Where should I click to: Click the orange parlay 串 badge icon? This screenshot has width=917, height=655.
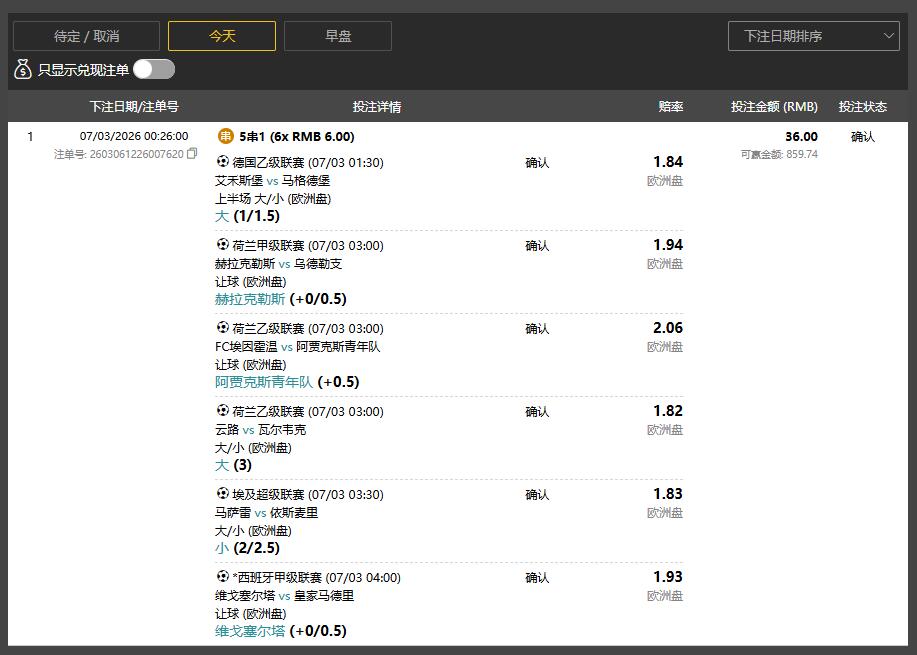(x=225, y=136)
